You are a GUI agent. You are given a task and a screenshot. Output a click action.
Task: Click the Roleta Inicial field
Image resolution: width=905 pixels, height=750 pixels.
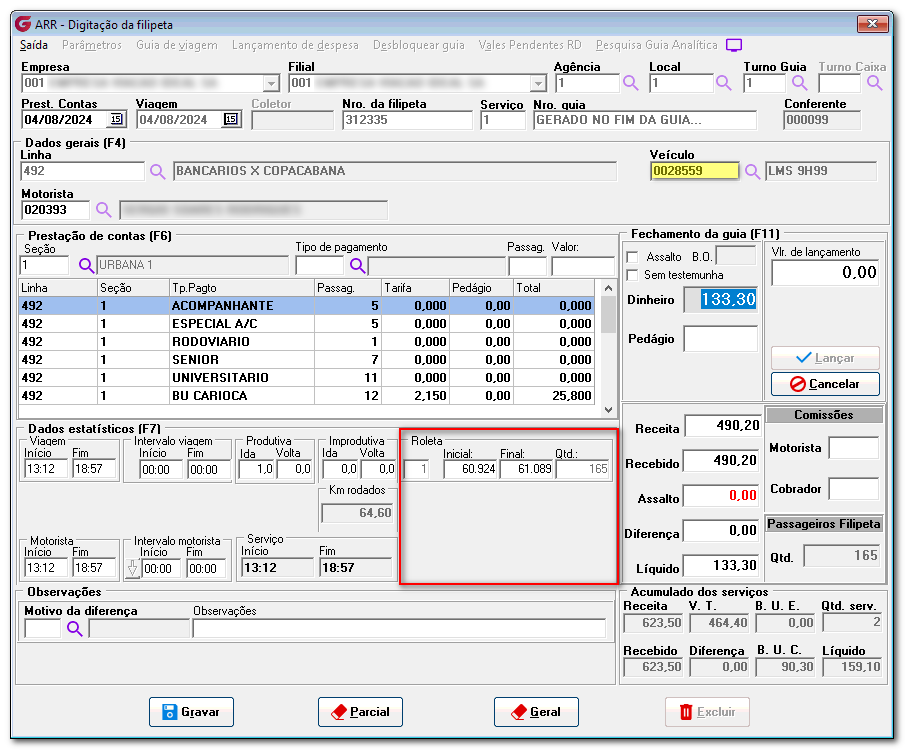pyautogui.click(x=470, y=469)
